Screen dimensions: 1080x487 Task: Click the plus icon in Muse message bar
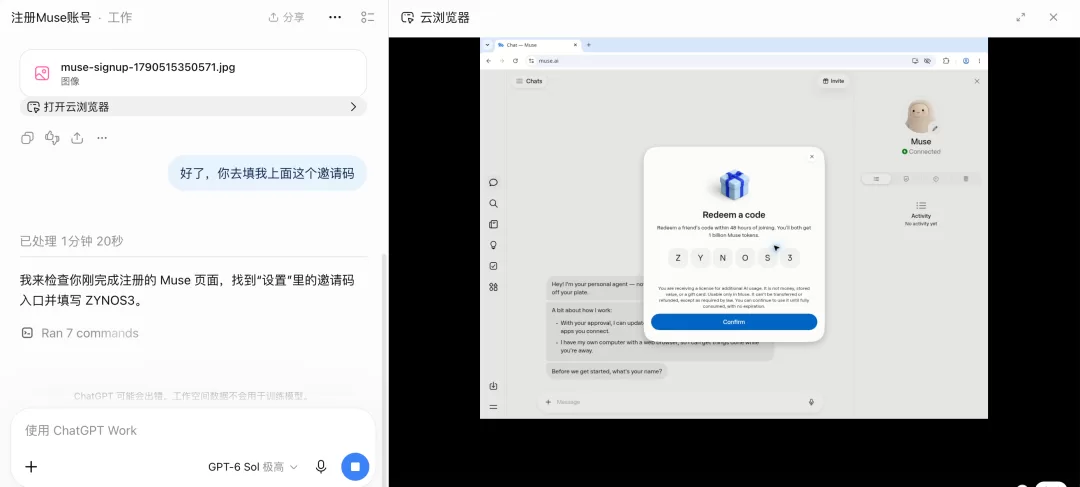pos(548,402)
